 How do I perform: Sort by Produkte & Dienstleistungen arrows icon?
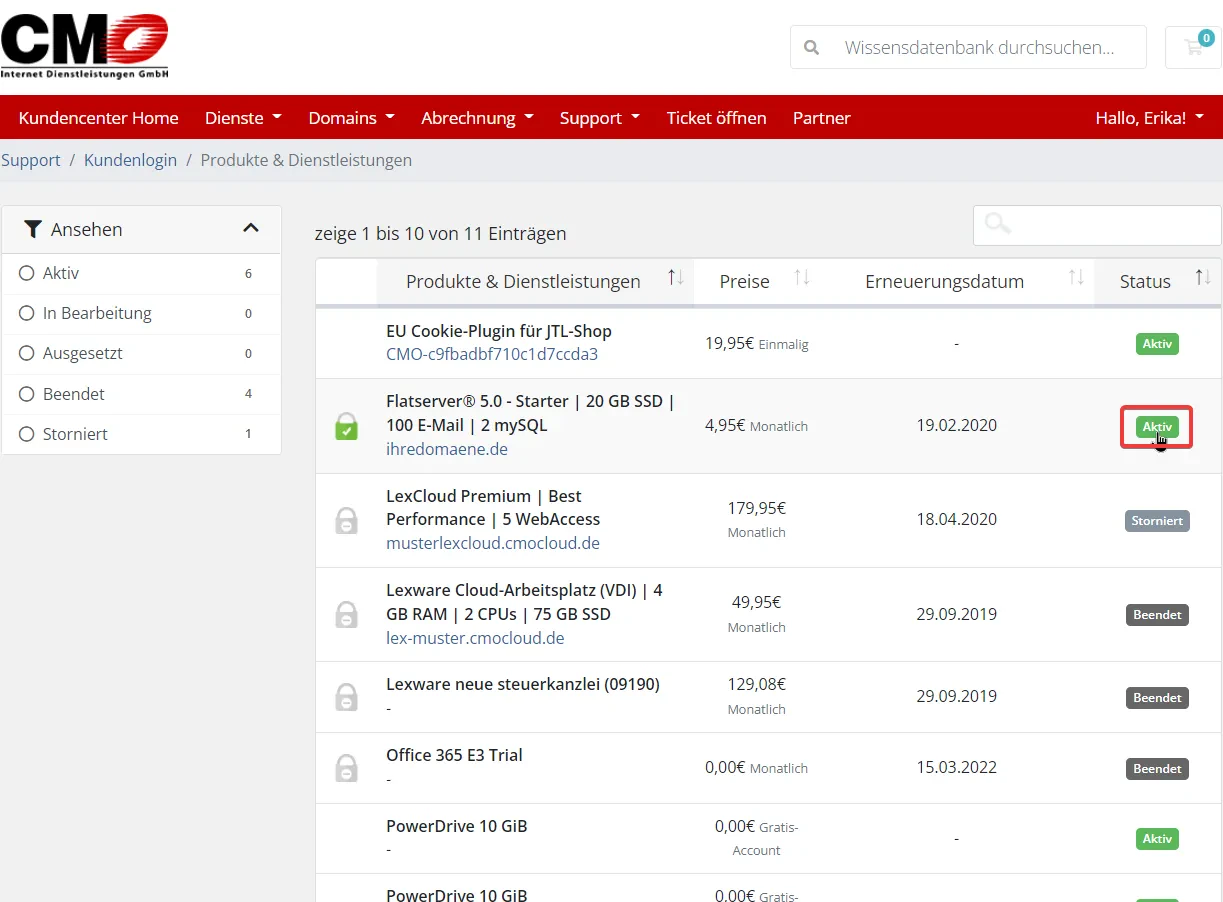(x=676, y=278)
